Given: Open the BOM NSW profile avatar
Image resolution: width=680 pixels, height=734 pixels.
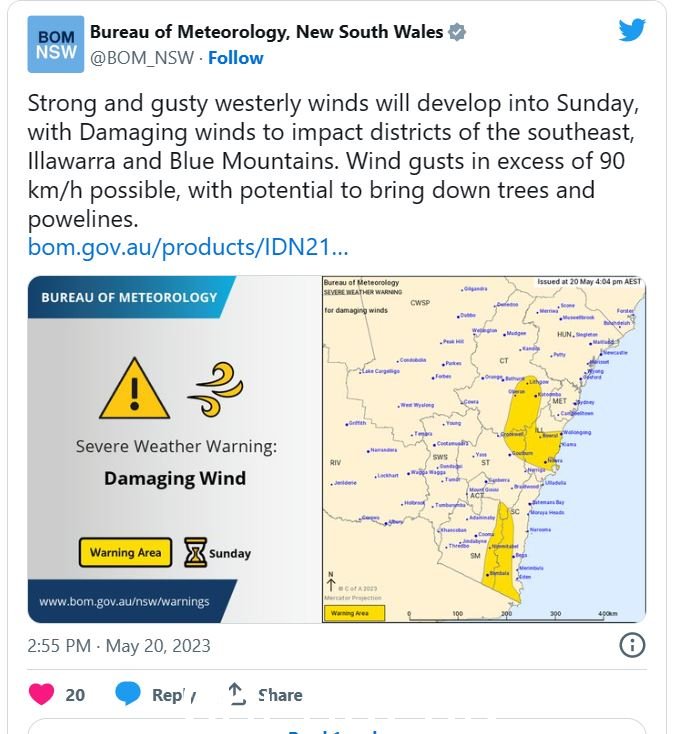Looking at the screenshot, I should 56,44.
